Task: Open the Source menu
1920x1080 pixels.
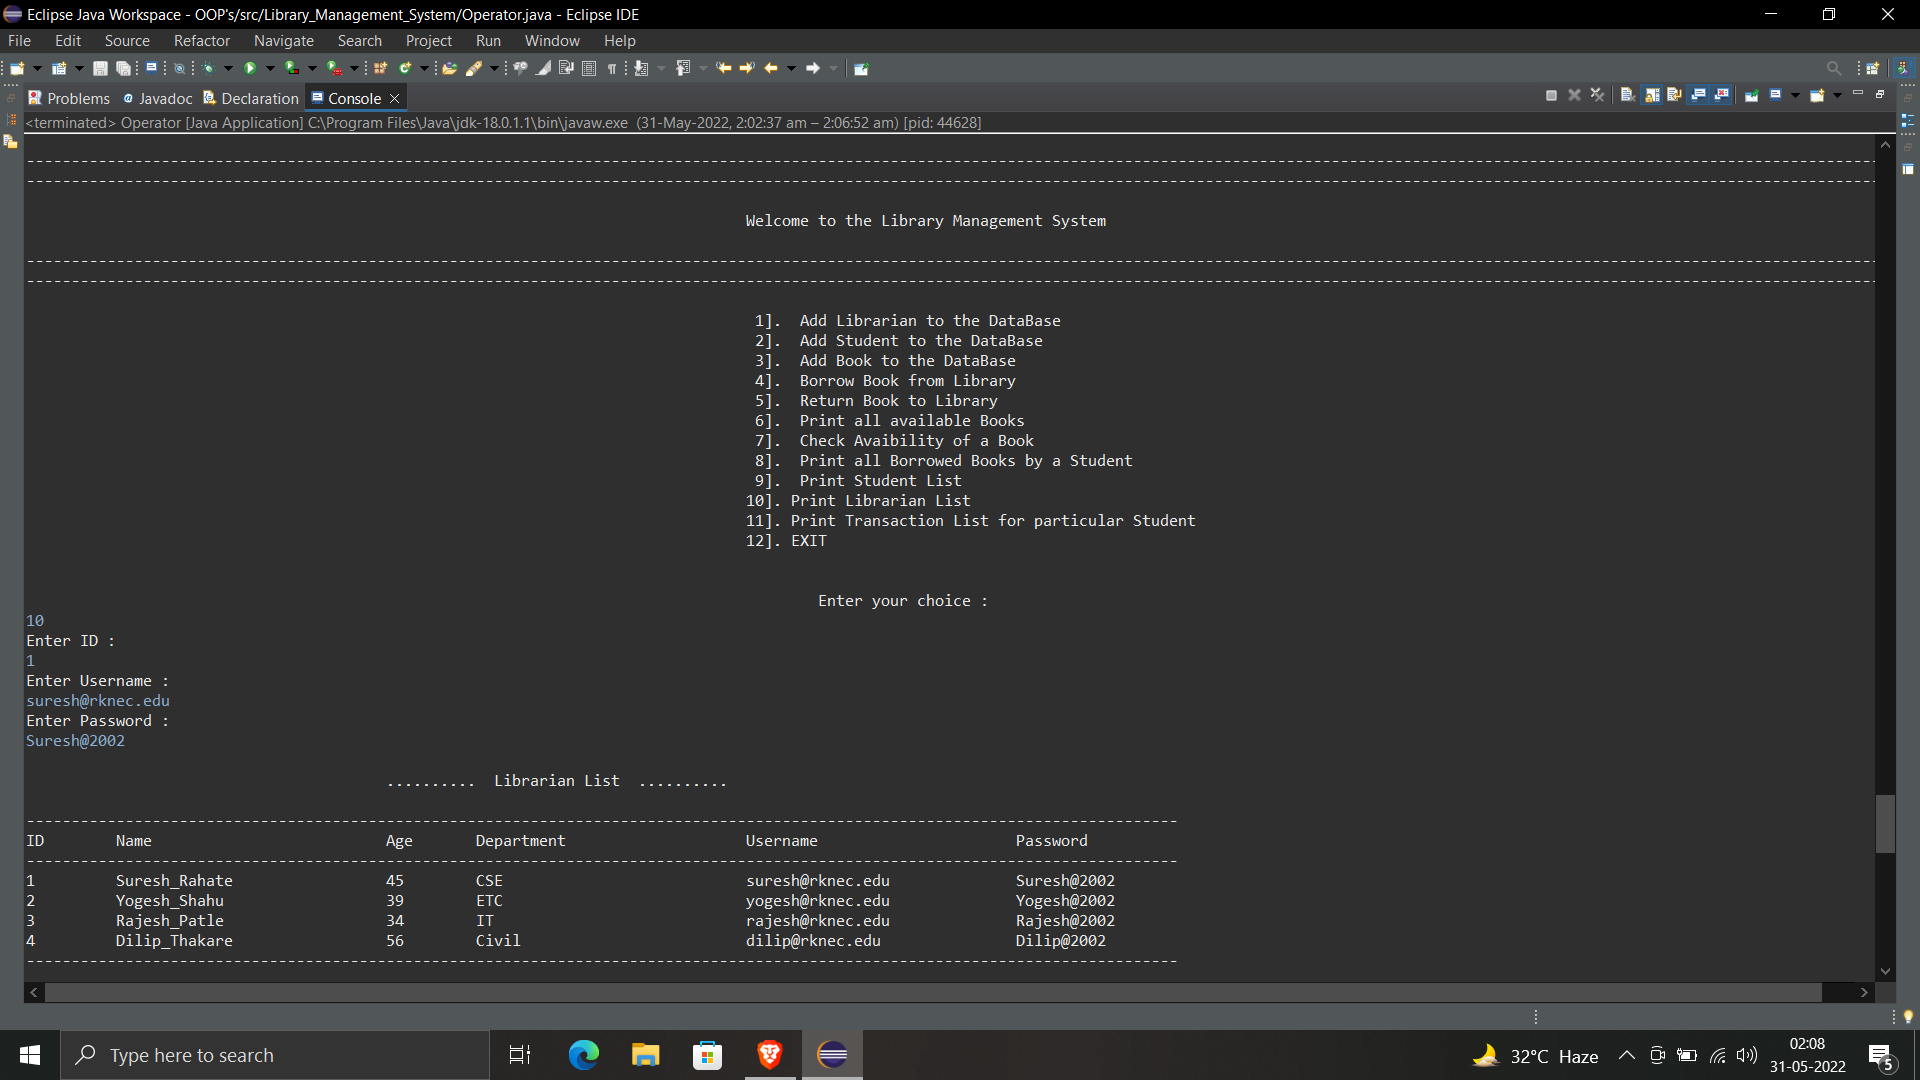Action: 126,40
